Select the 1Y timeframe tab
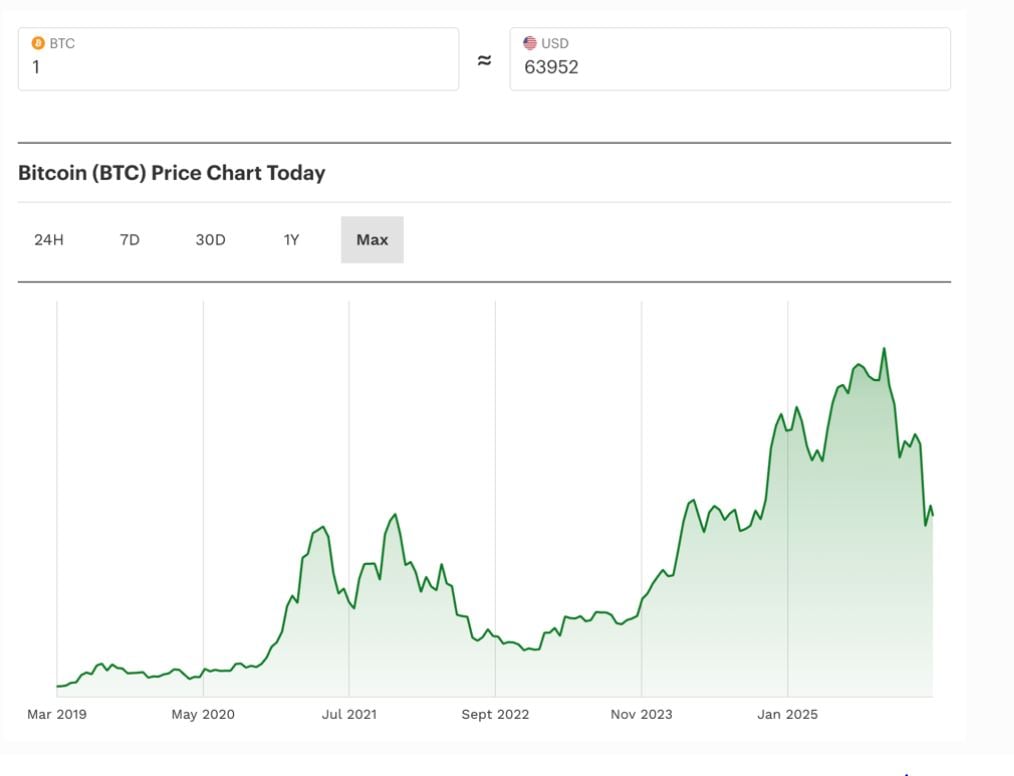Image resolution: width=1014 pixels, height=776 pixels. pos(291,239)
